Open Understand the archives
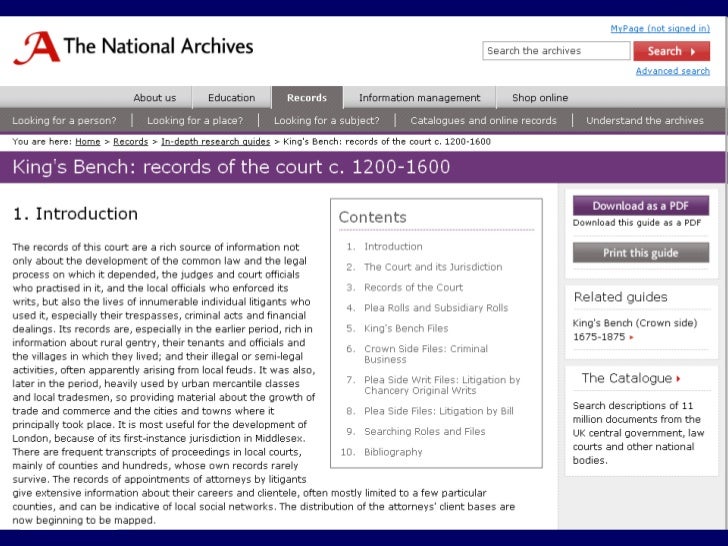The image size is (728, 546). click(645, 121)
